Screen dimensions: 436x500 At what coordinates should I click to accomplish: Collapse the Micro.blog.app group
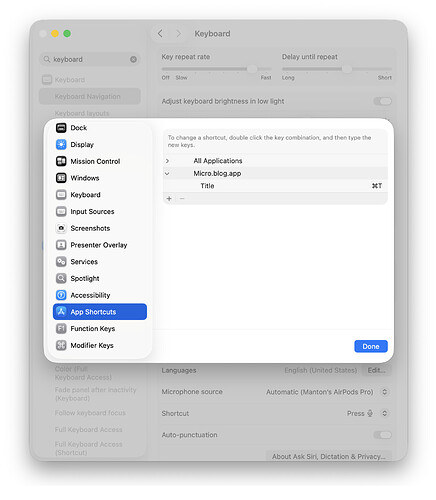click(x=167, y=174)
